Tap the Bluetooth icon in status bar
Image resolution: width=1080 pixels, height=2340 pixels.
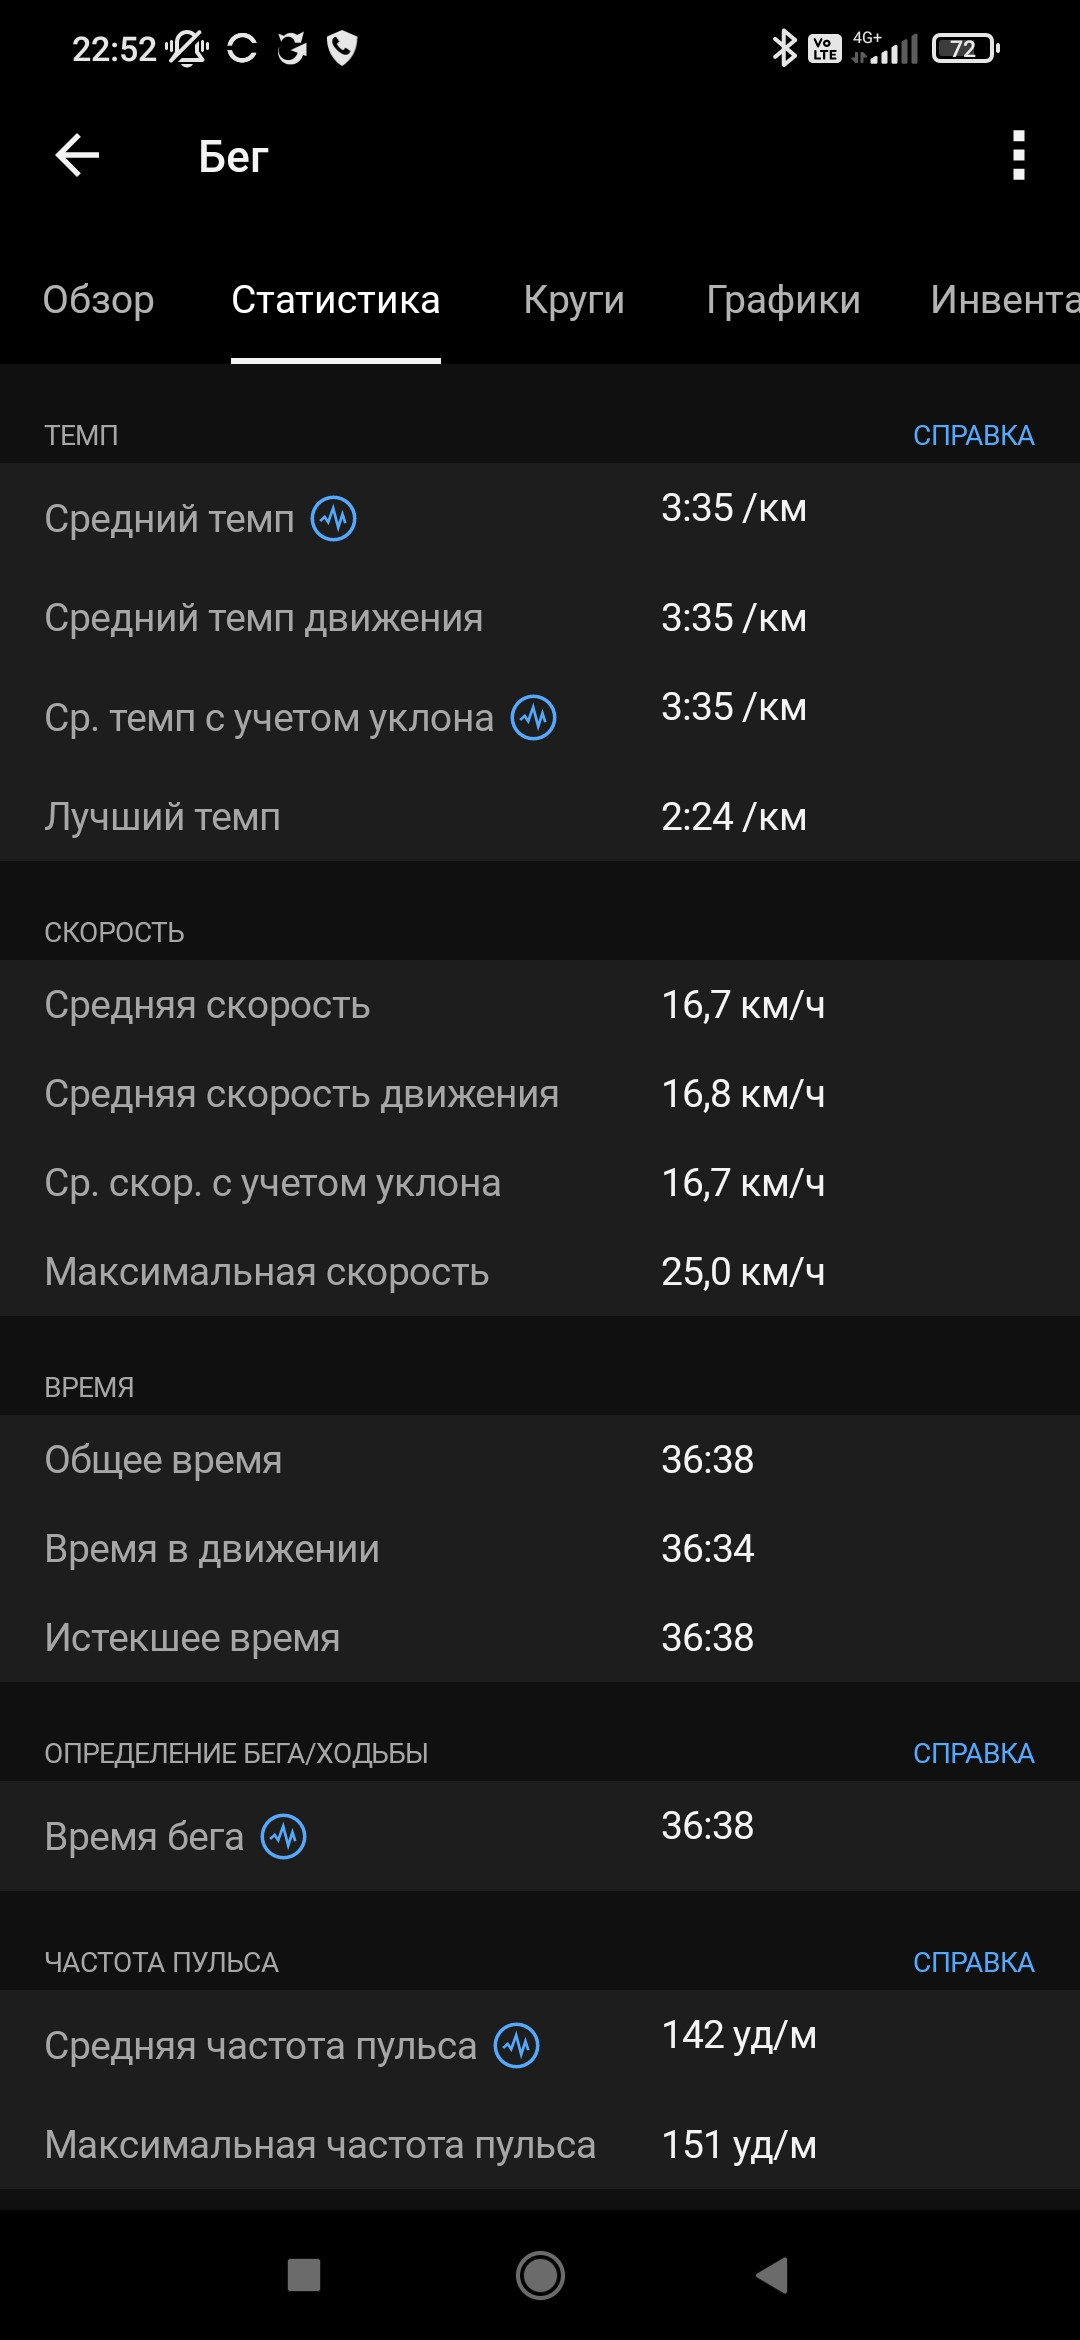coord(784,48)
